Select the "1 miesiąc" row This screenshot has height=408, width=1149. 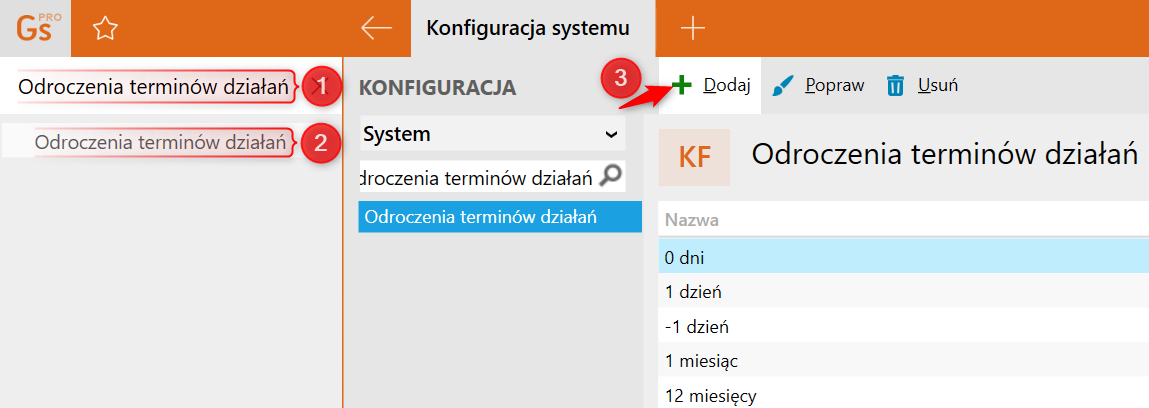tap(702, 360)
